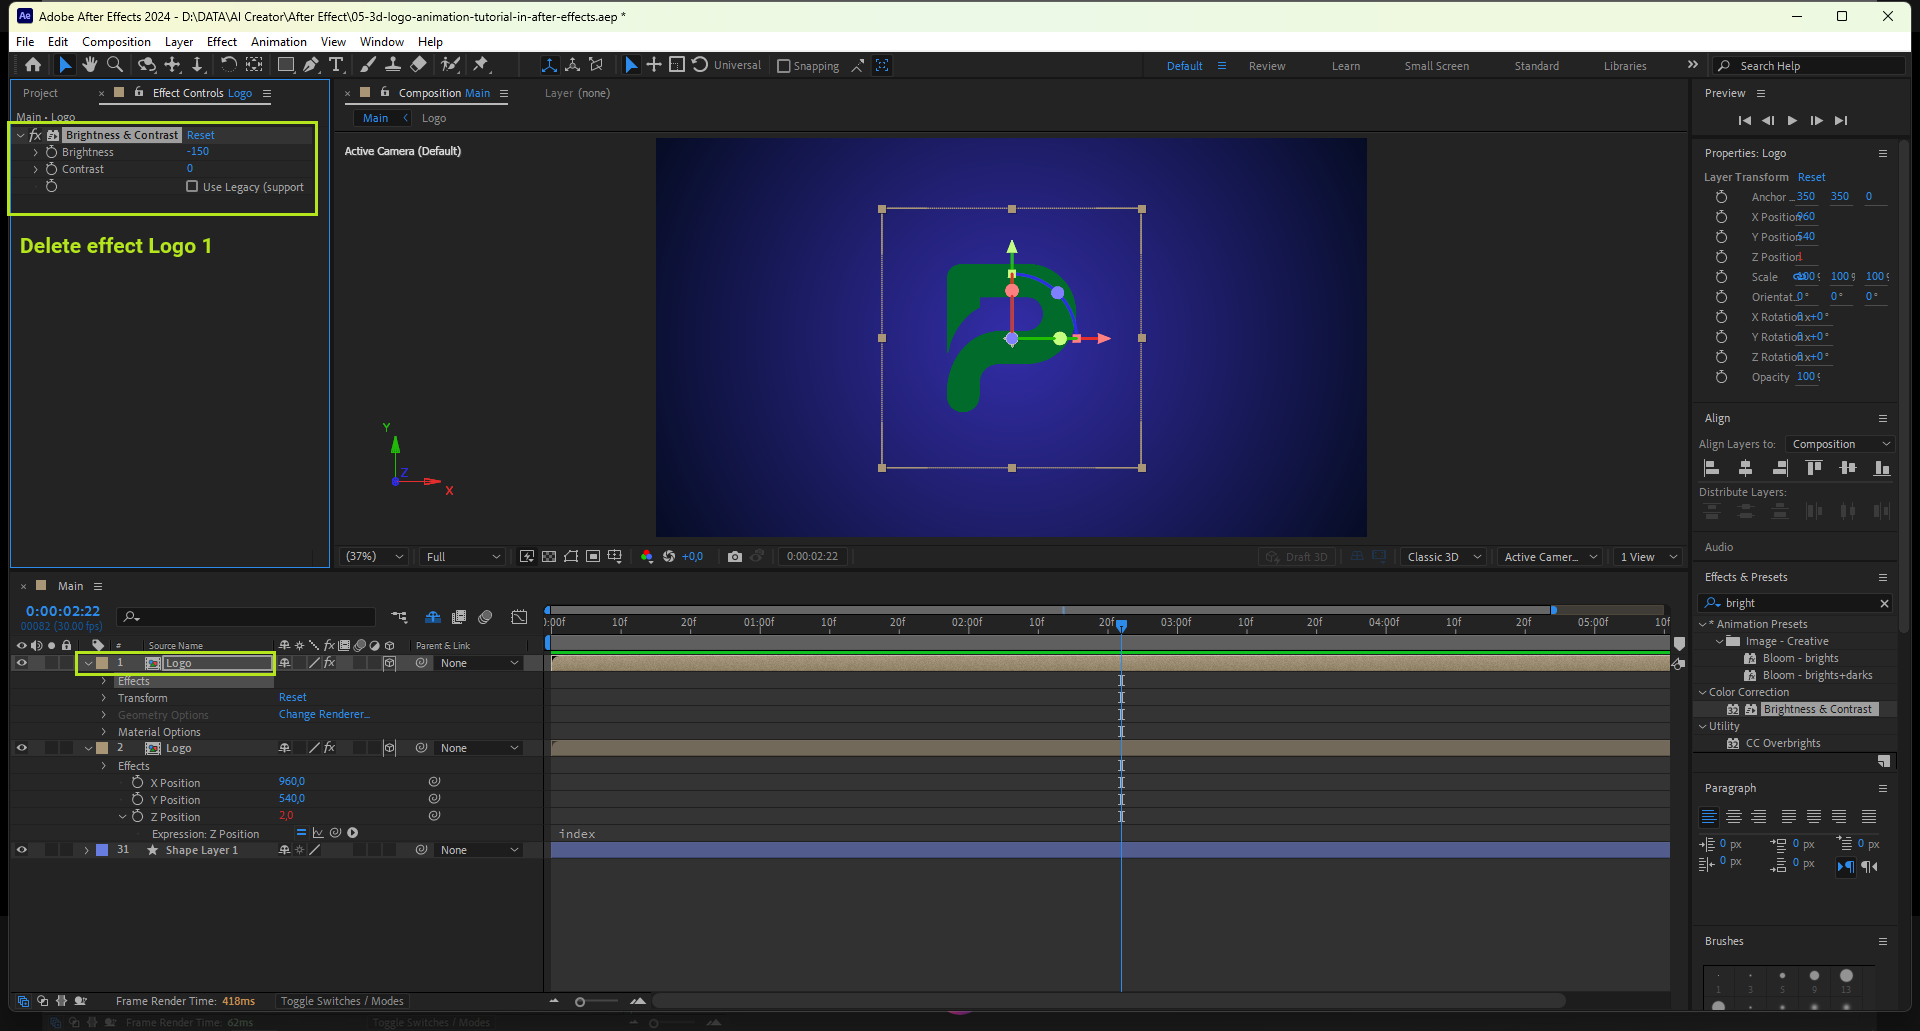Switch to the Review workspace

click(1266, 66)
